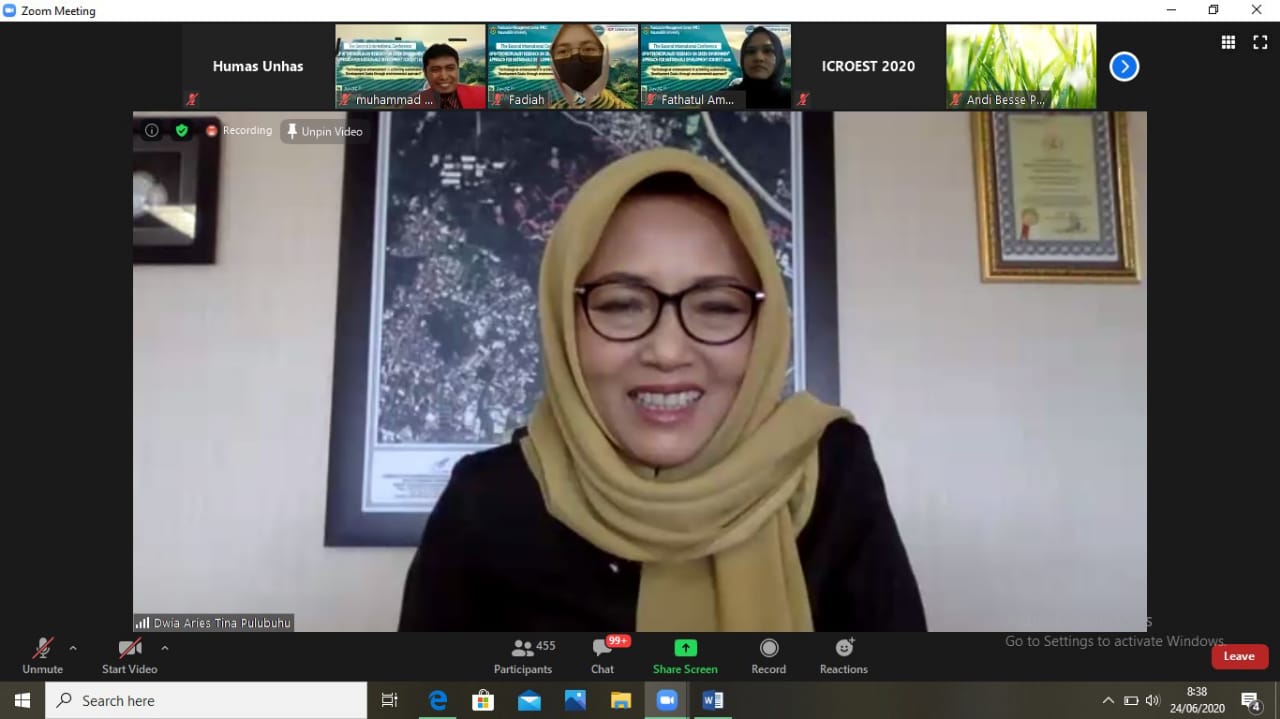Unmute the microphone
Screen dimensions: 1280x719
tap(42, 656)
